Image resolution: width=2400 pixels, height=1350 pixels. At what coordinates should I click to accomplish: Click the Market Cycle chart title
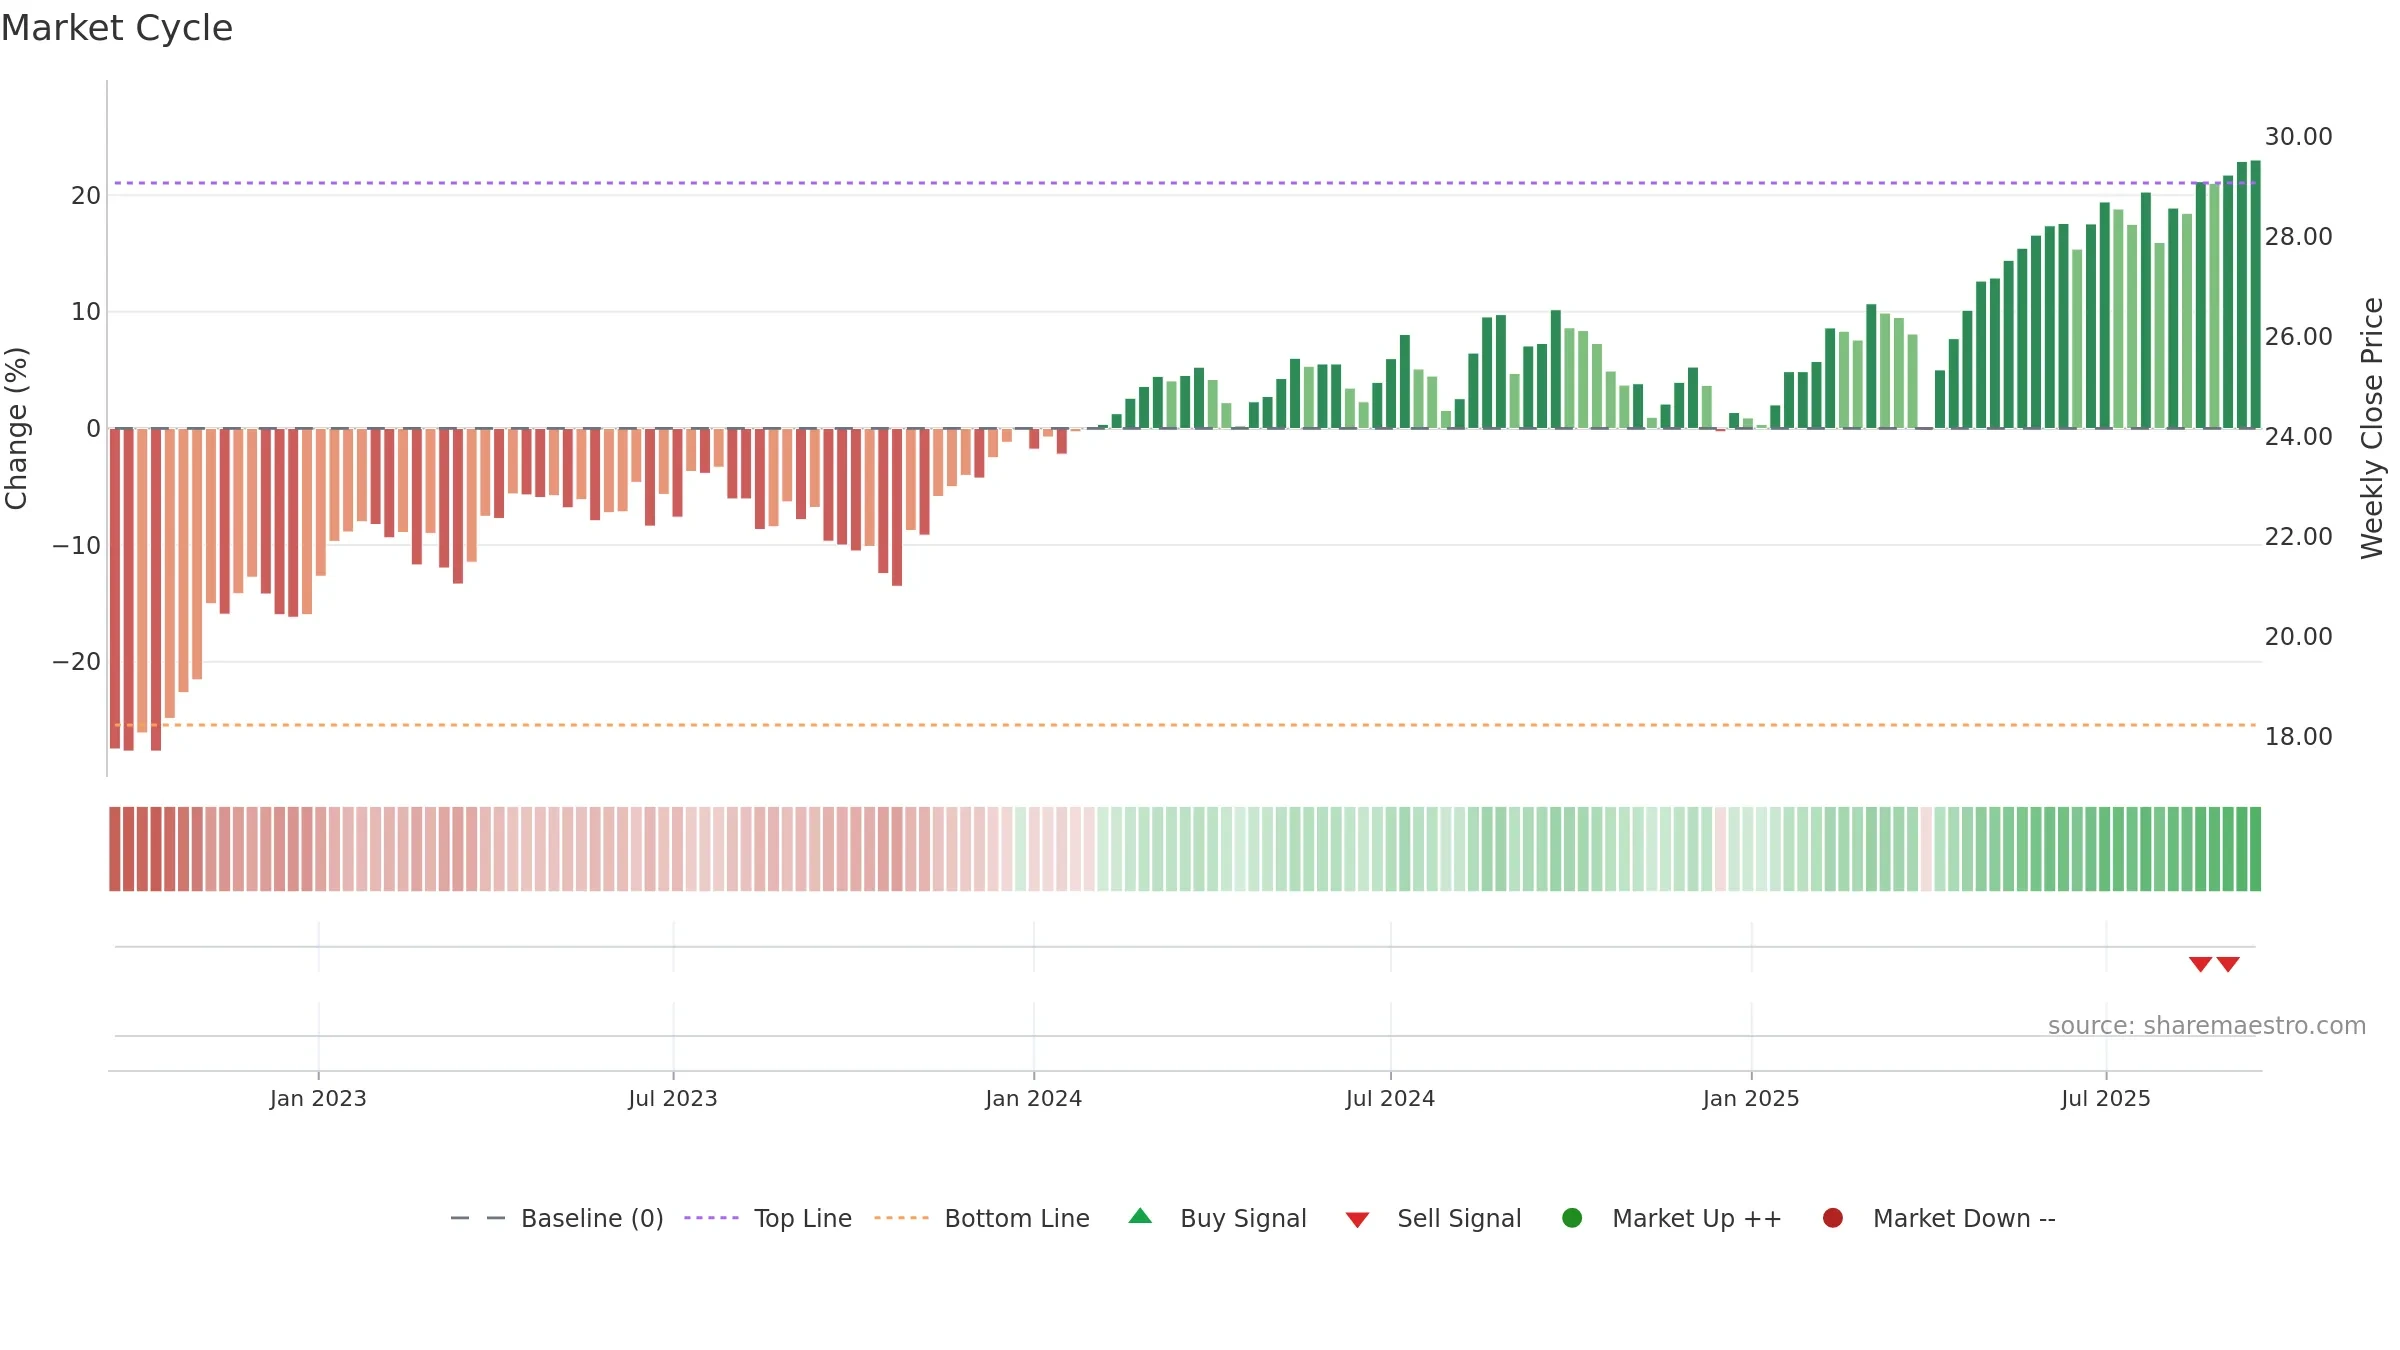tap(117, 28)
